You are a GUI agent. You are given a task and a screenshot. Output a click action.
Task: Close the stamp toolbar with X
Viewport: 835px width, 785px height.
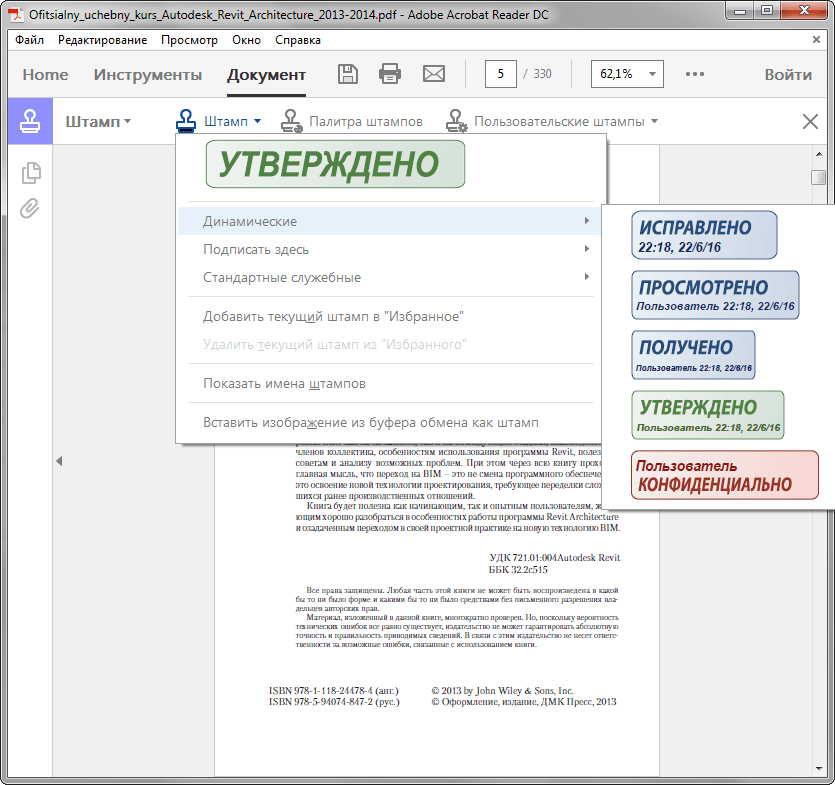pyautogui.click(x=810, y=121)
